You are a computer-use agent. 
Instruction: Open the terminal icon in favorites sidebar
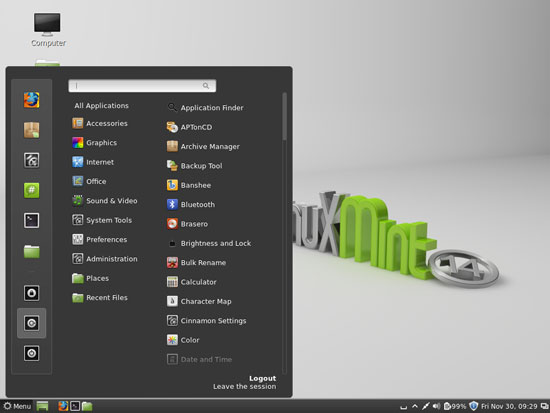coord(32,221)
